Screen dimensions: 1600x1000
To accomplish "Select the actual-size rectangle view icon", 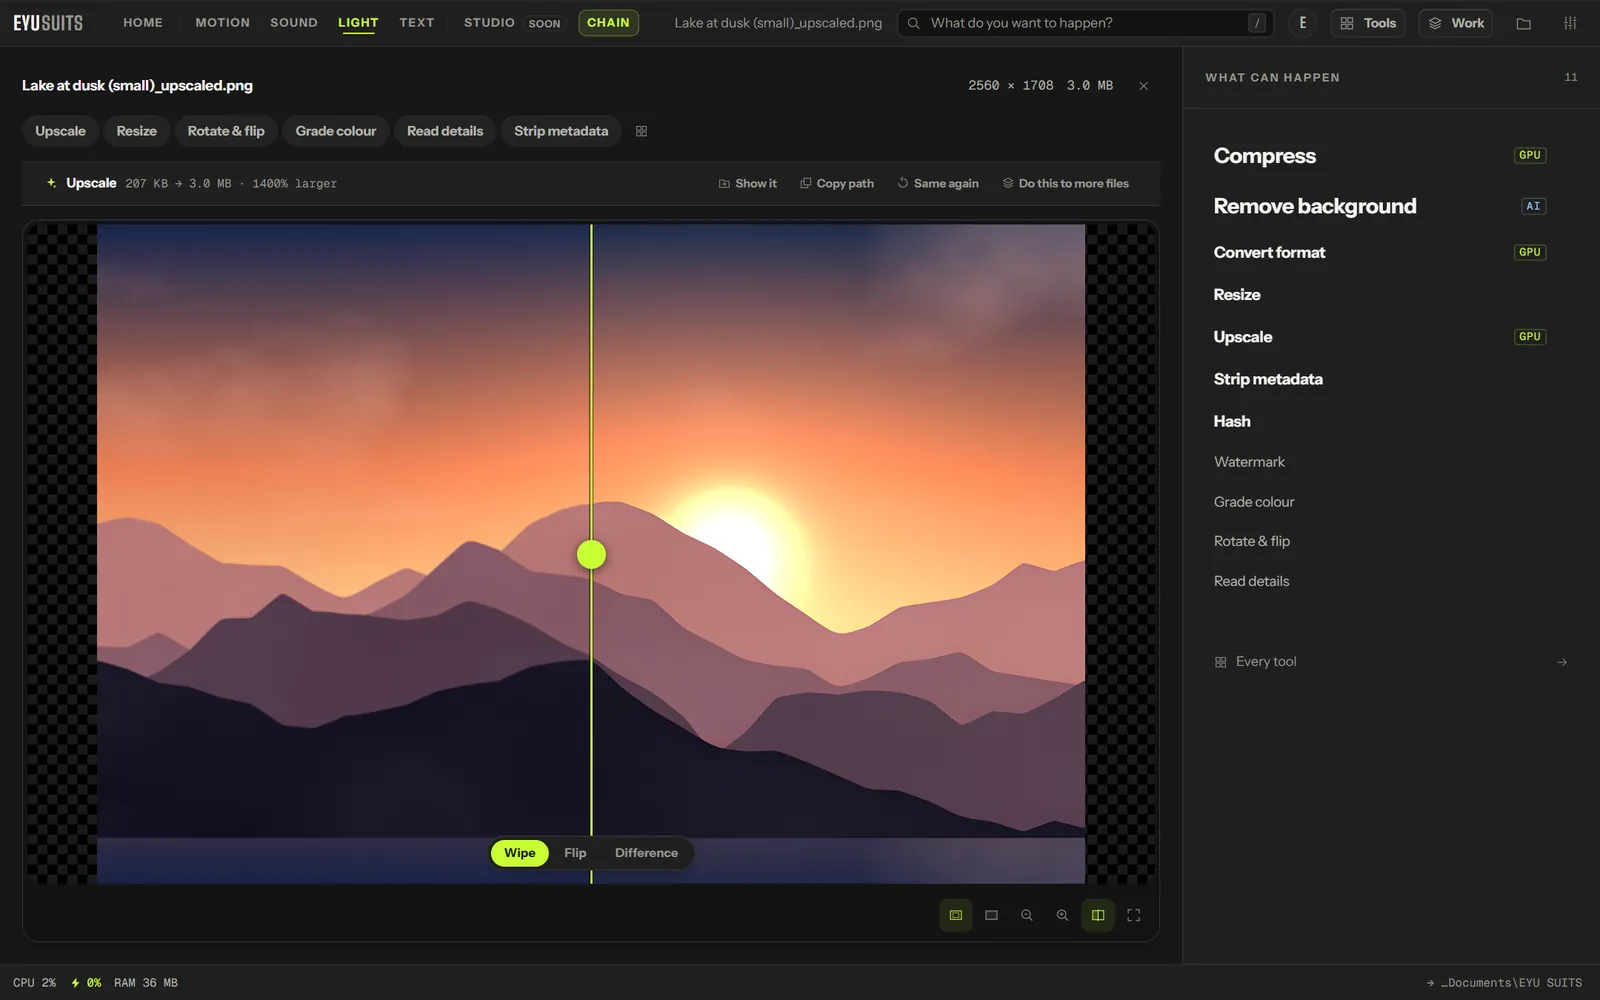I will pyautogui.click(x=991, y=915).
